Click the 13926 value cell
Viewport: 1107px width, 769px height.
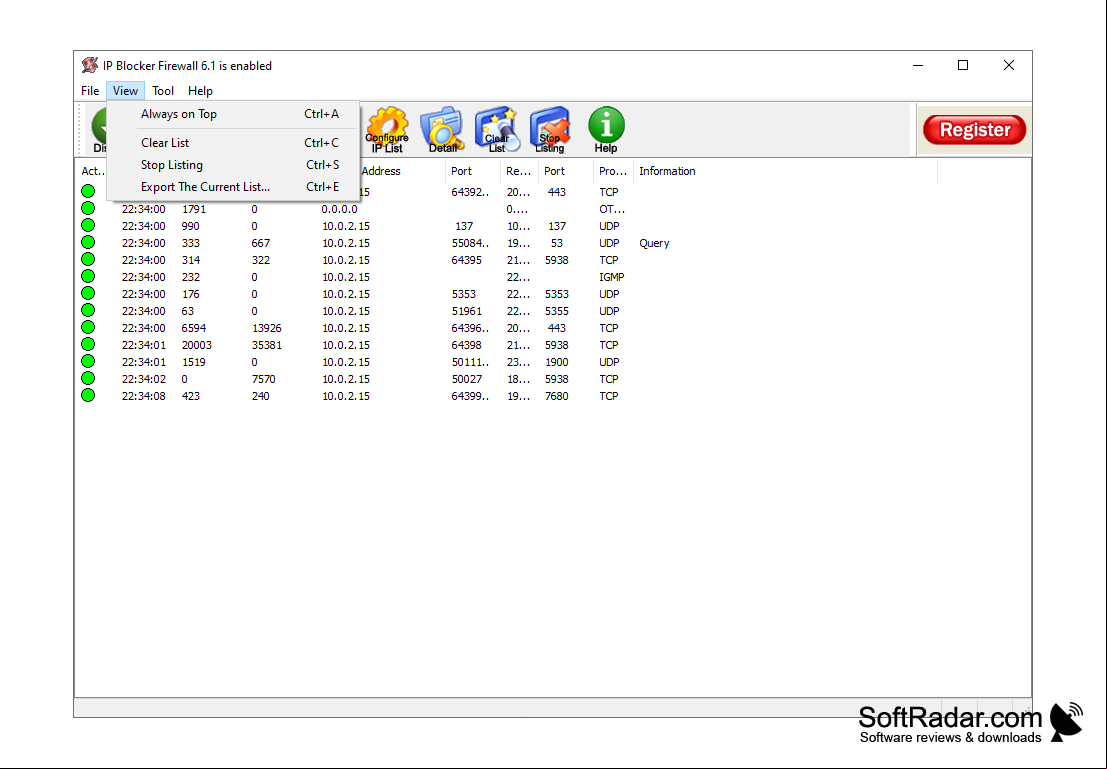[267, 328]
